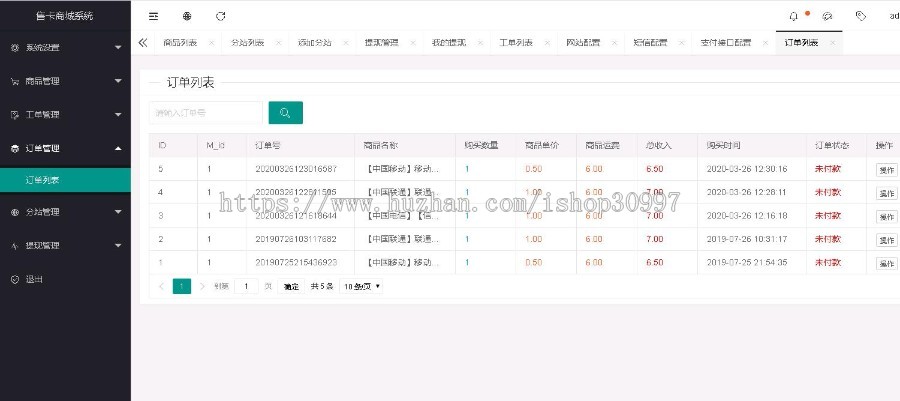Click 操作 for order at 12:30:16

point(887,170)
